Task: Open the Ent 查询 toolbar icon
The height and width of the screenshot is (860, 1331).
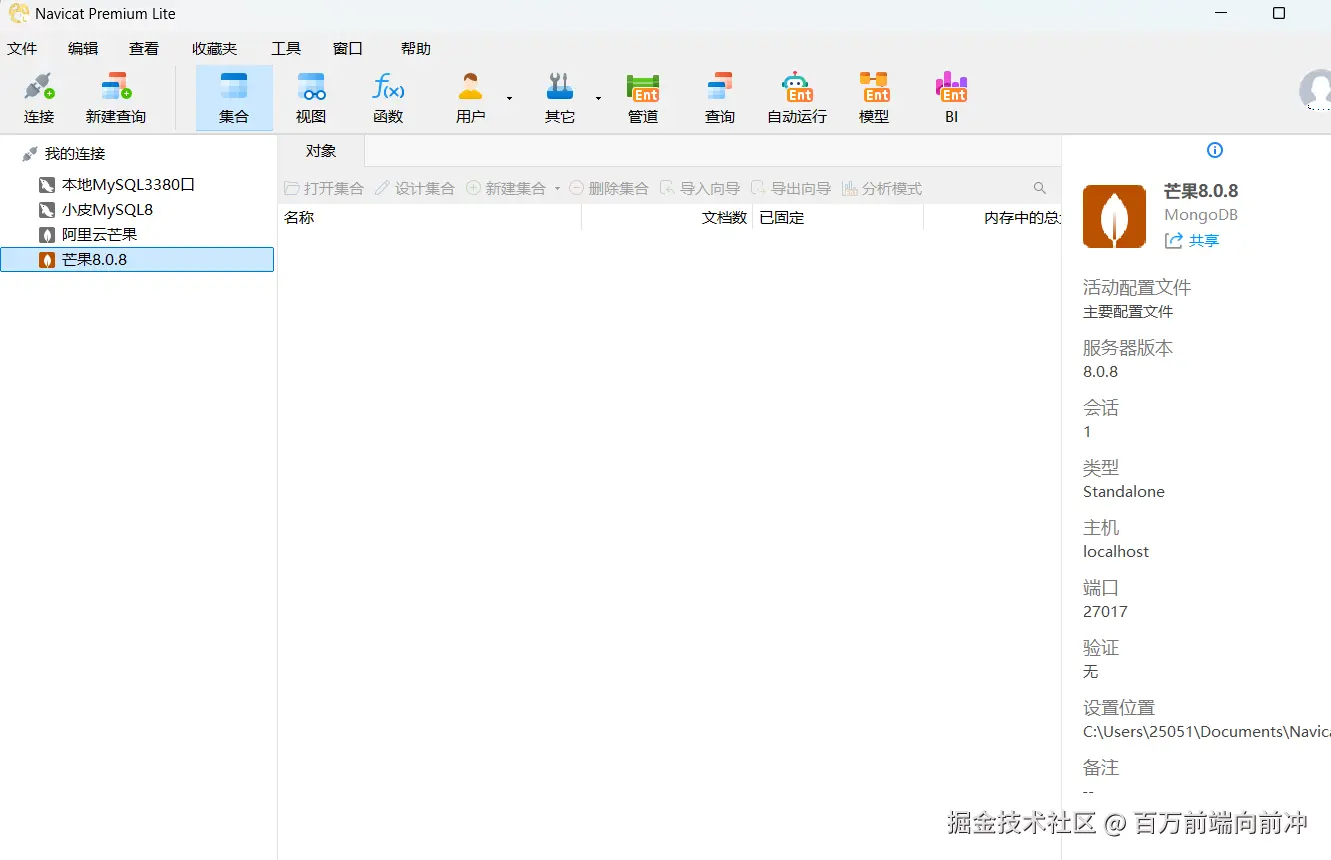Action: [x=719, y=97]
